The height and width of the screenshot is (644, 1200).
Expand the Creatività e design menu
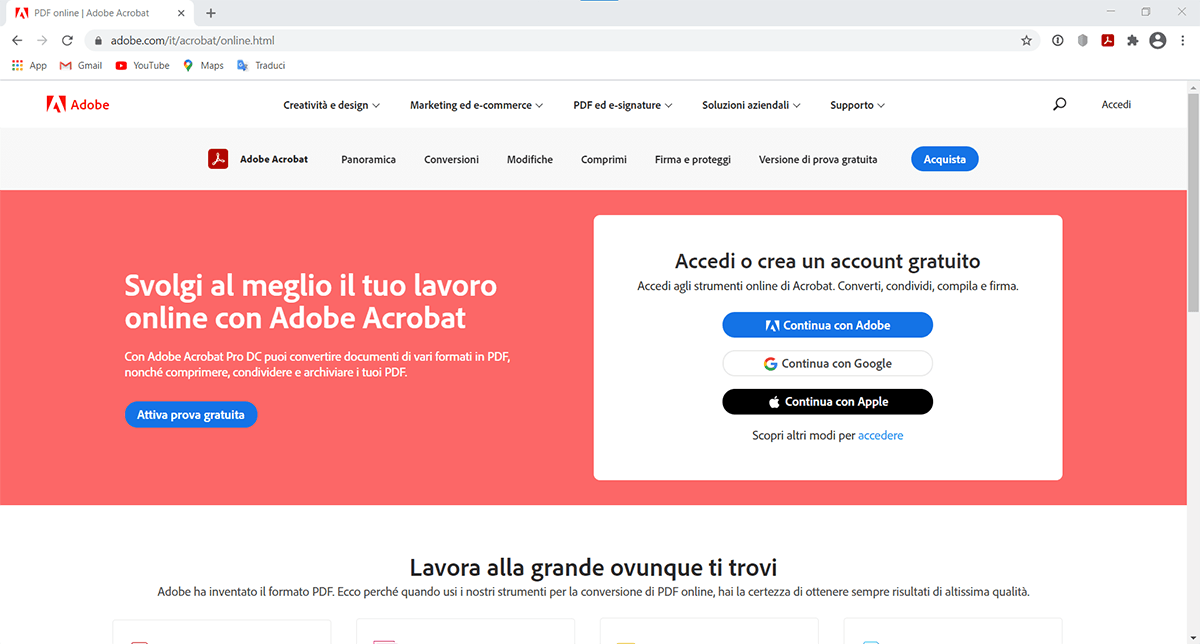[332, 105]
